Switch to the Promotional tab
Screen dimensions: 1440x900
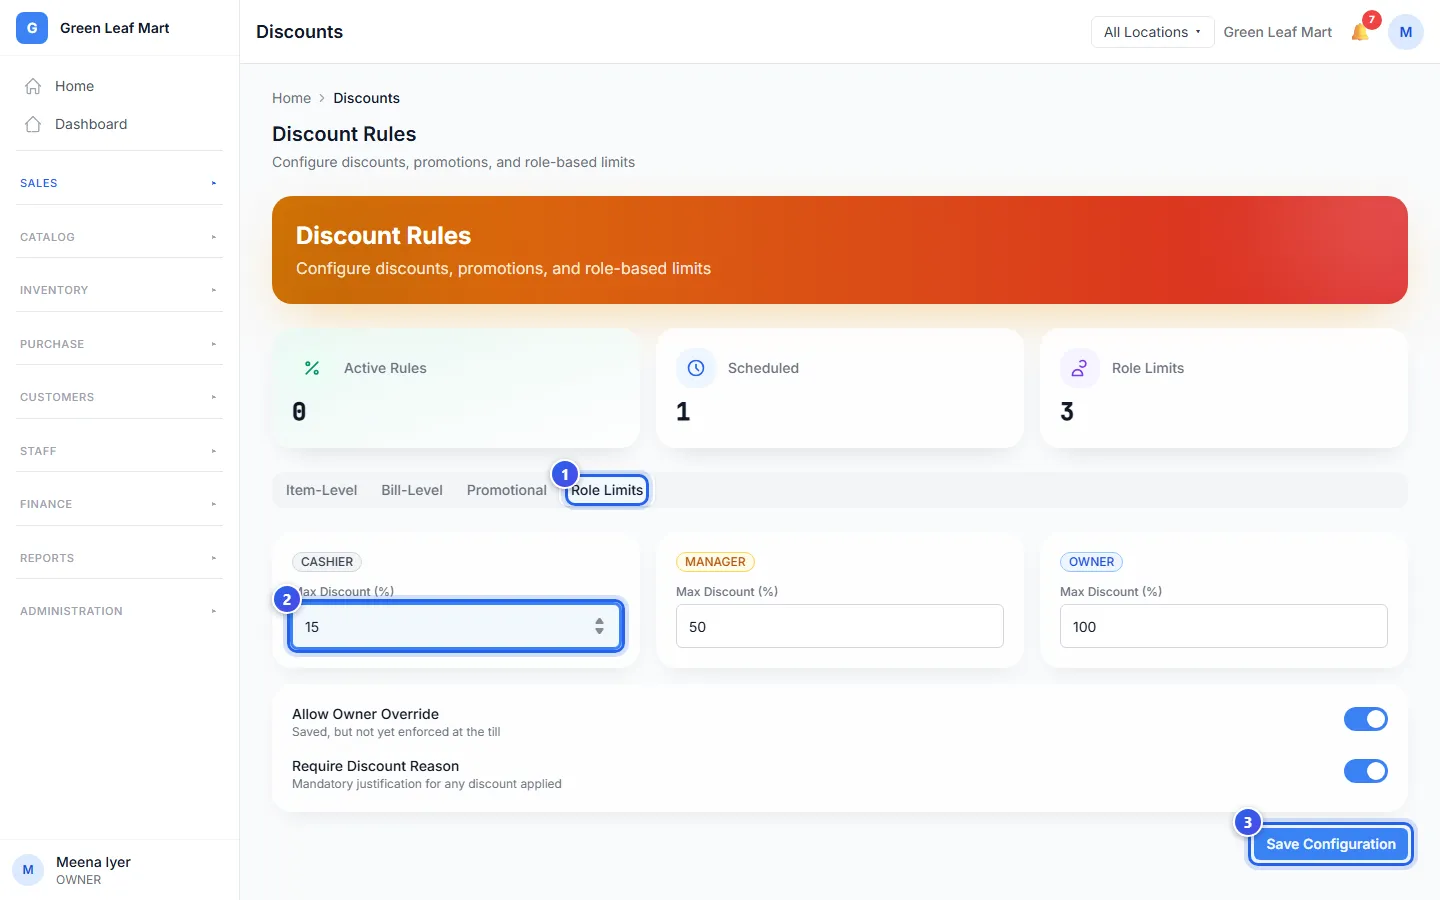507,490
